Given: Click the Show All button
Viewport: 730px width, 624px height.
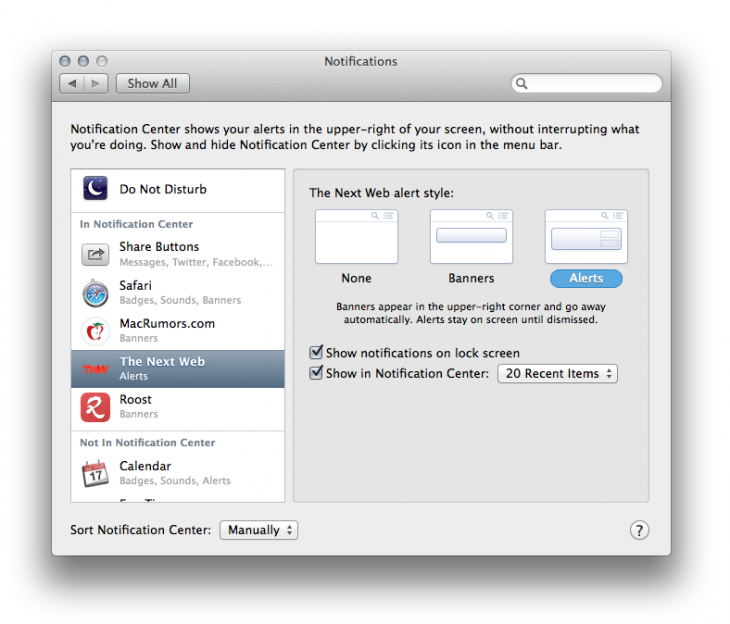Looking at the screenshot, I should click(153, 83).
